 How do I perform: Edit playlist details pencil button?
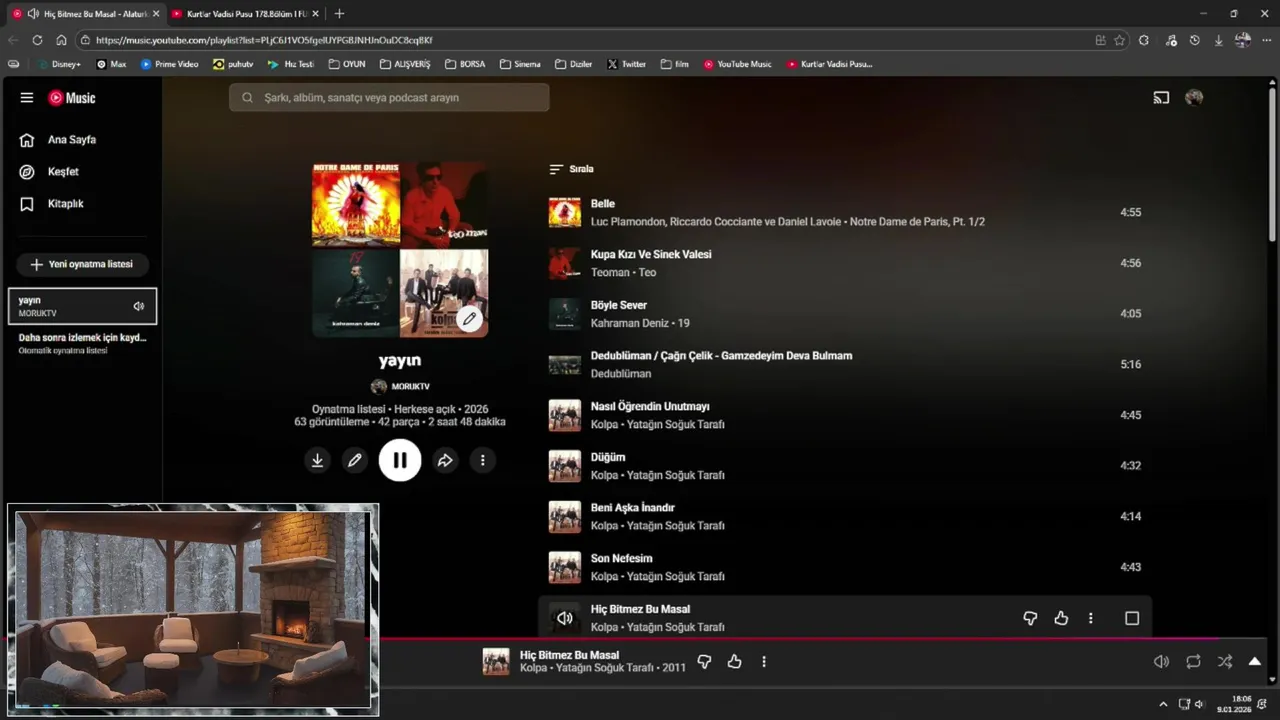[354, 460]
